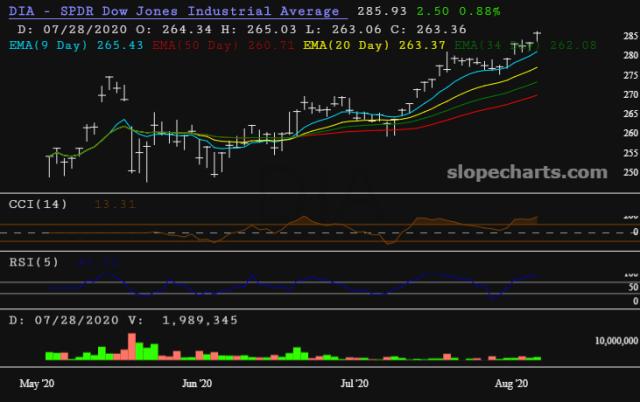The height and width of the screenshot is (402, 640).
Task: Select the Jul '20 date axis label
Action: point(357,383)
